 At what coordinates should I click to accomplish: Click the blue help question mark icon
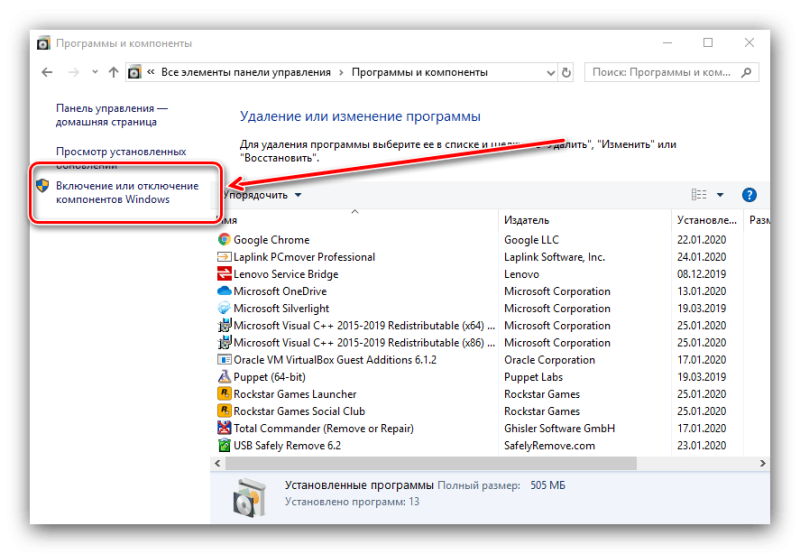[749, 195]
